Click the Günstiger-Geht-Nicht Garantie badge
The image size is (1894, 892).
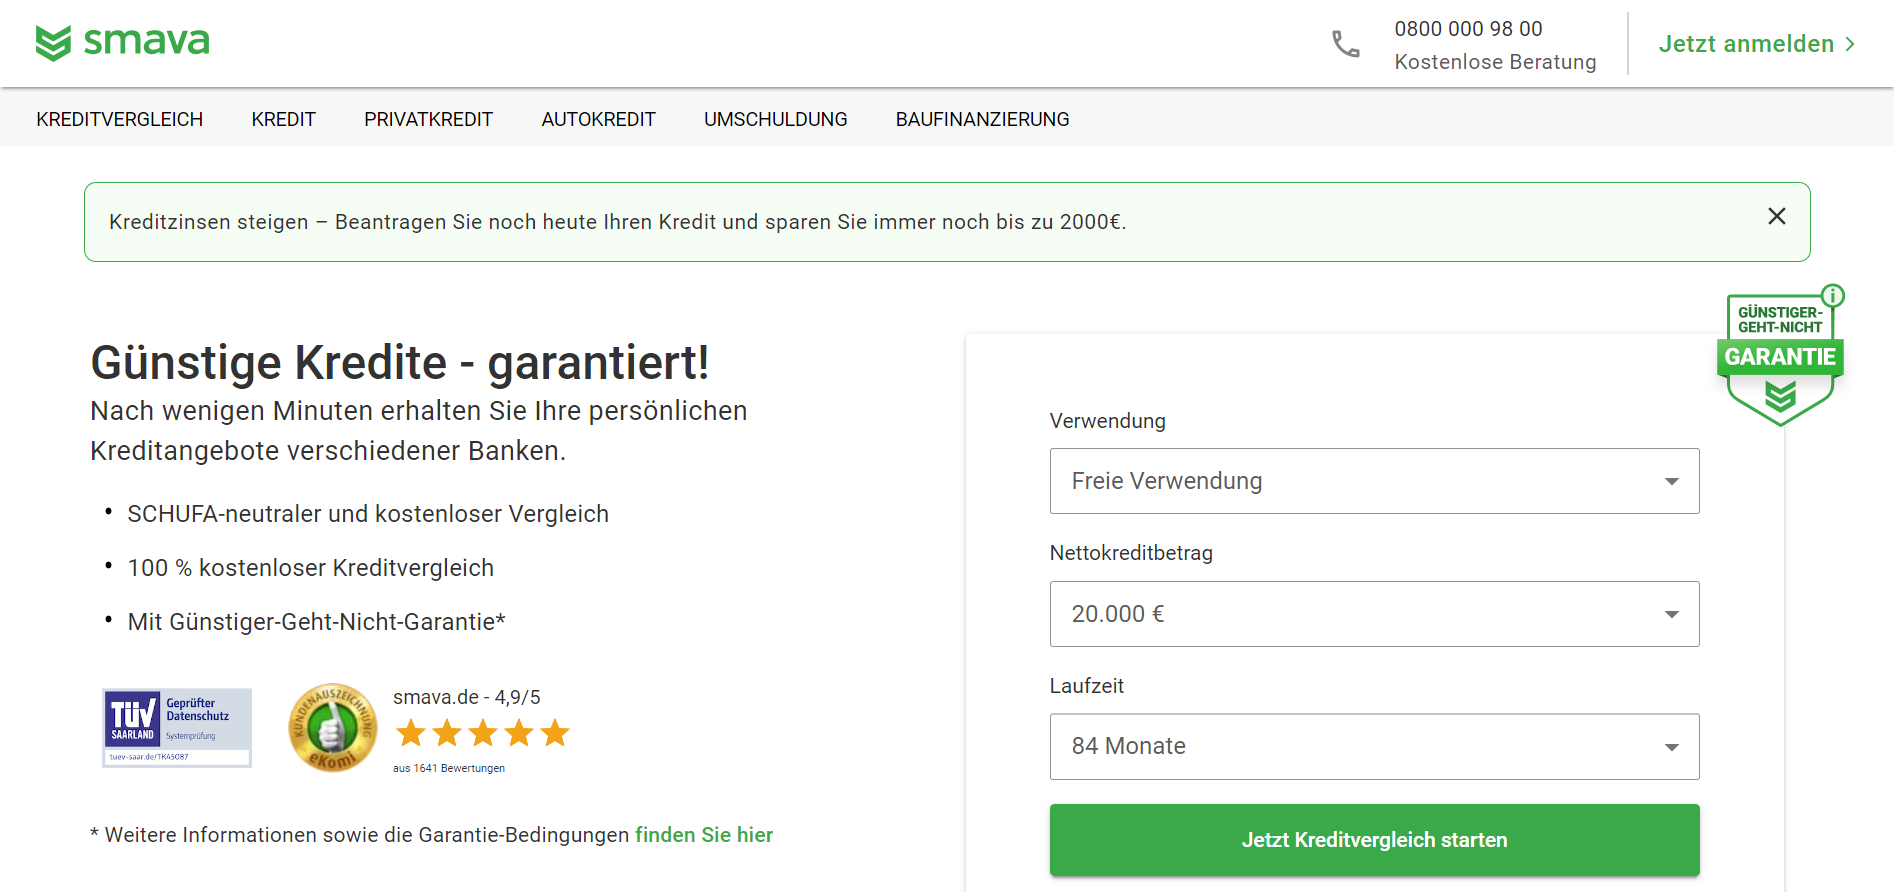point(1780,360)
